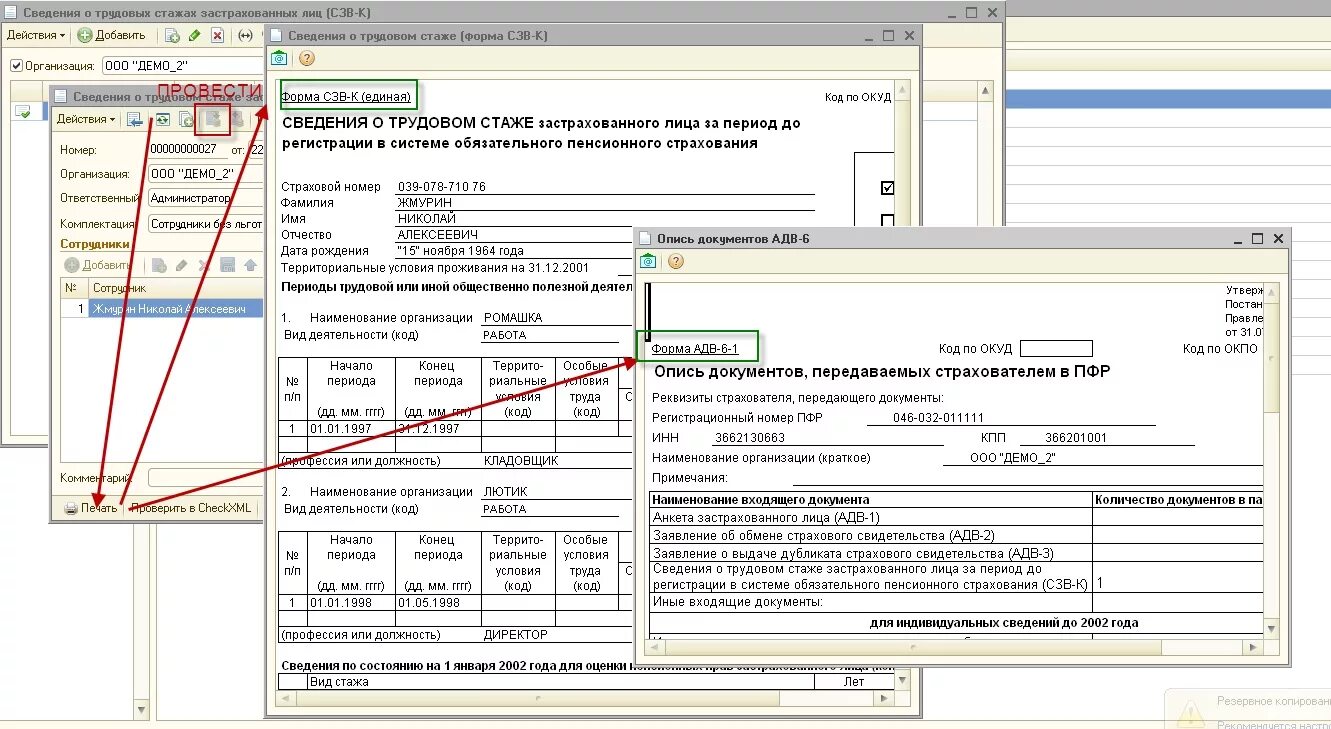The image size is (1331, 729).
Task: Click Форма АДВ-6-1 link text
Action: 694,349
